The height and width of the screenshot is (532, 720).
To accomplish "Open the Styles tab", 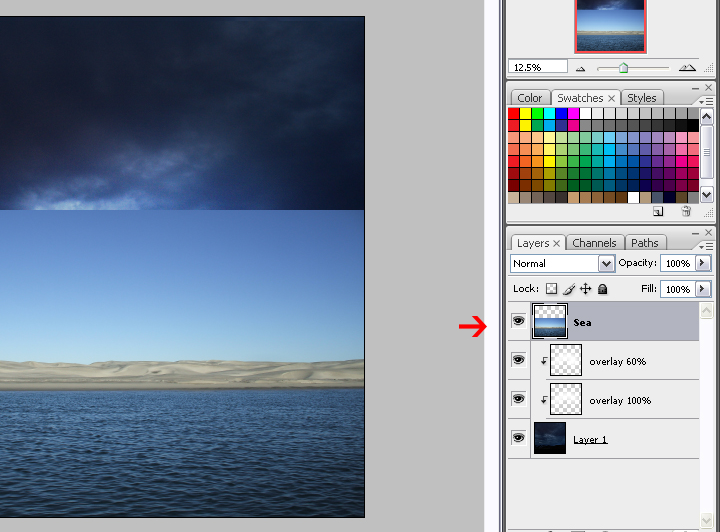I will [642, 98].
